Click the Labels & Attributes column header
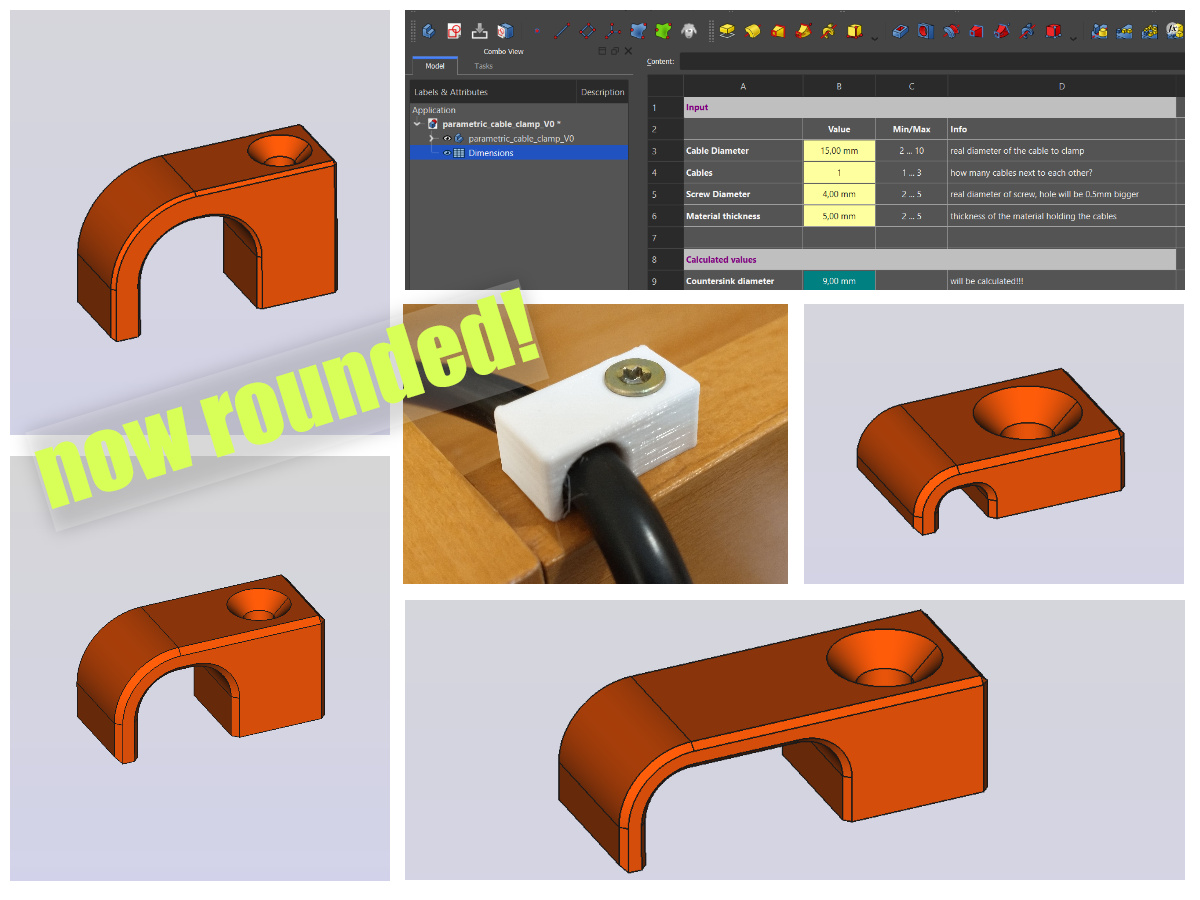This screenshot has width=1200, height=900. tap(451, 92)
